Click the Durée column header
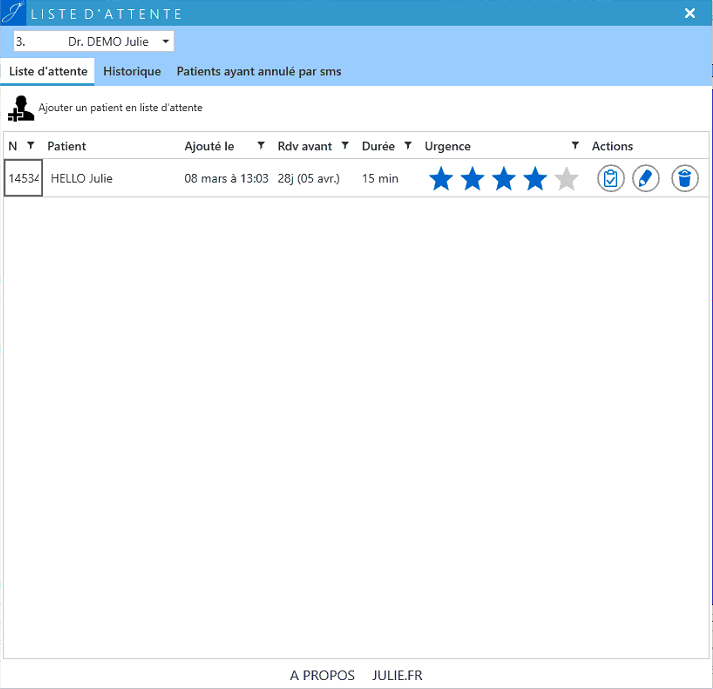The image size is (713, 689). (378, 146)
